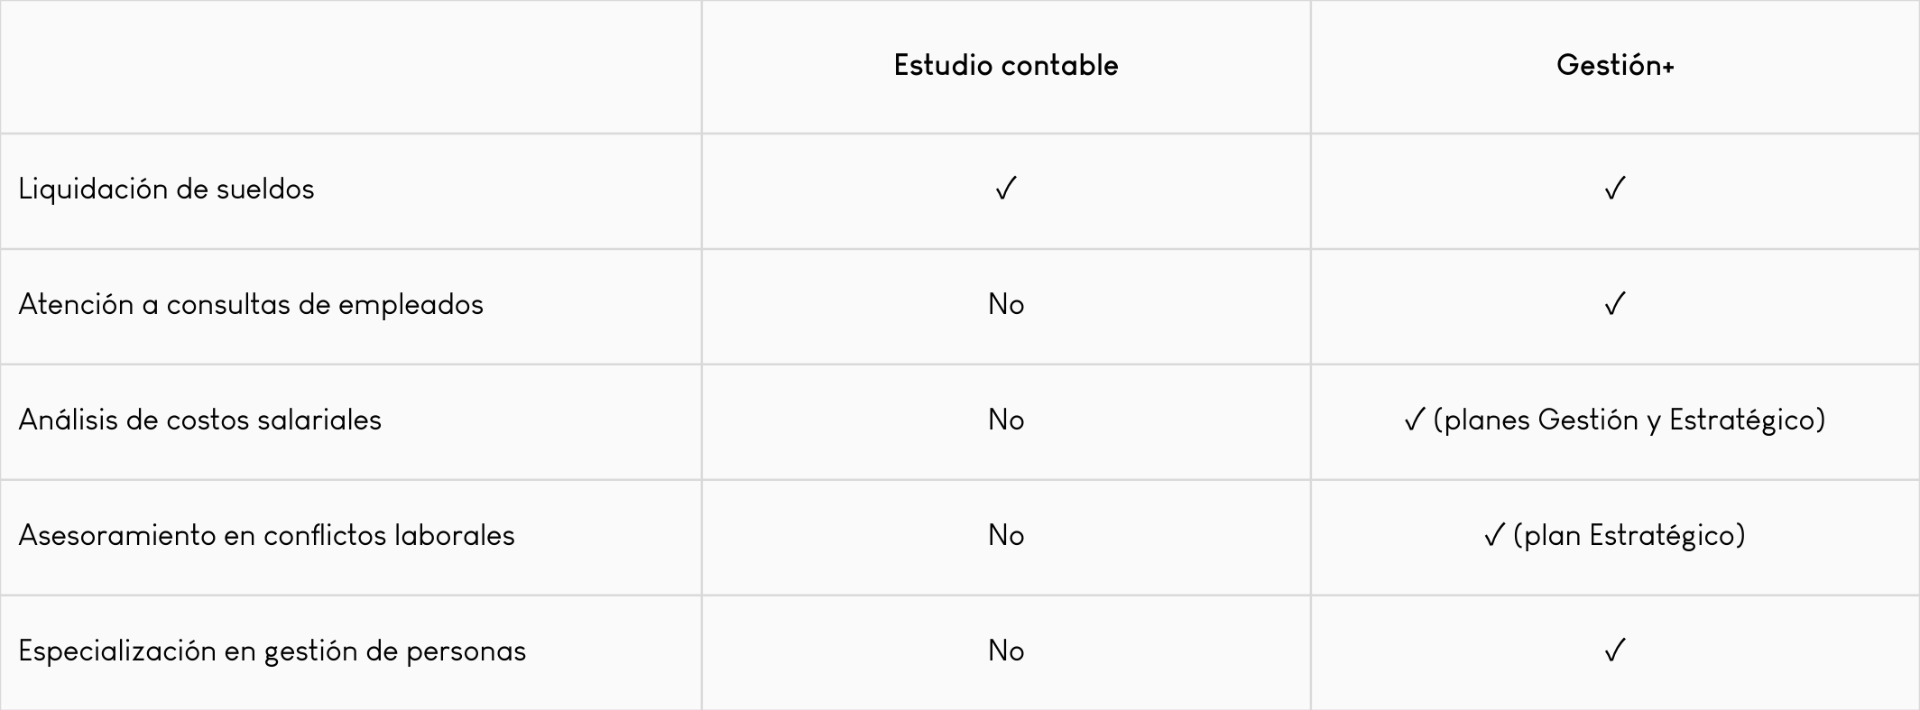Image resolution: width=1920 pixels, height=710 pixels.
Task: Click the checkmark before planes Gestión y Estratégico
Action: (x=1413, y=420)
